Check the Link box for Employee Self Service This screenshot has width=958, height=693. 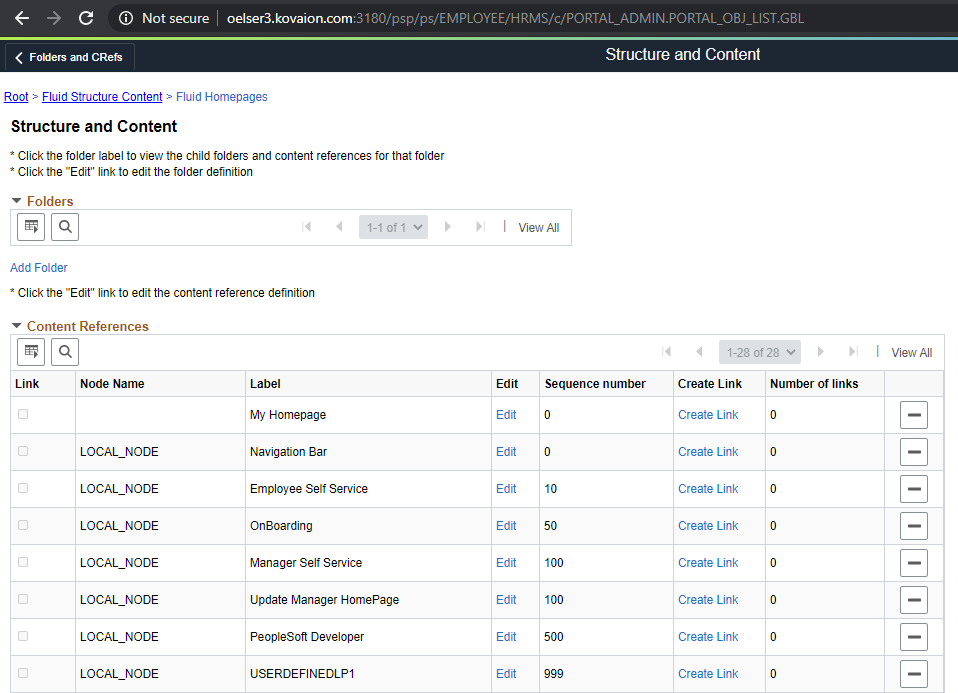pyautogui.click(x=23, y=488)
